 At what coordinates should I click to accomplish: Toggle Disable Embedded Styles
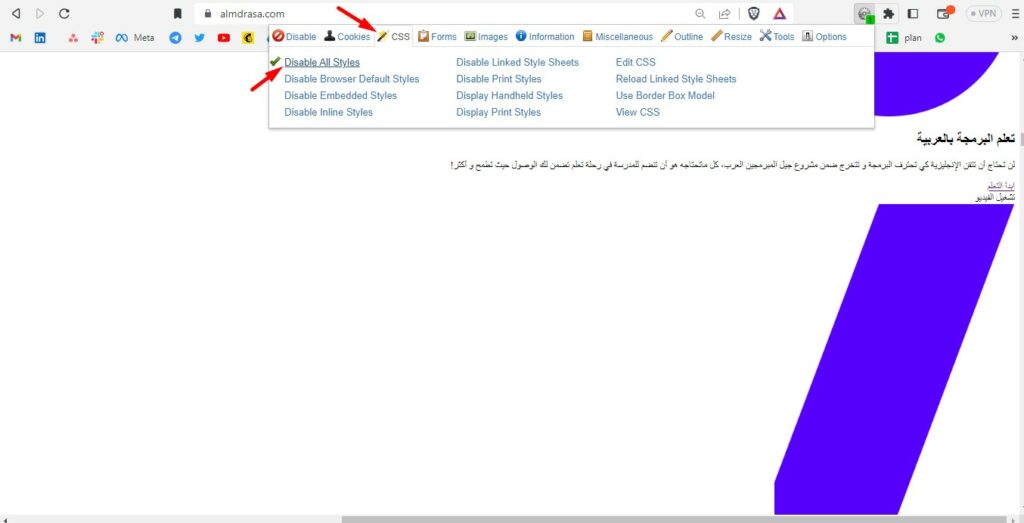click(x=340, y=95)
